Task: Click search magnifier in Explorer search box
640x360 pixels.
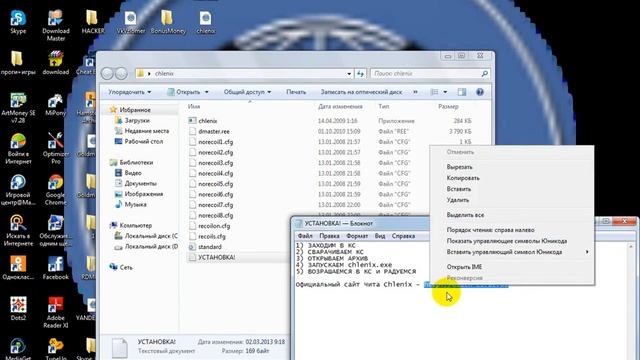Action: 484,73
